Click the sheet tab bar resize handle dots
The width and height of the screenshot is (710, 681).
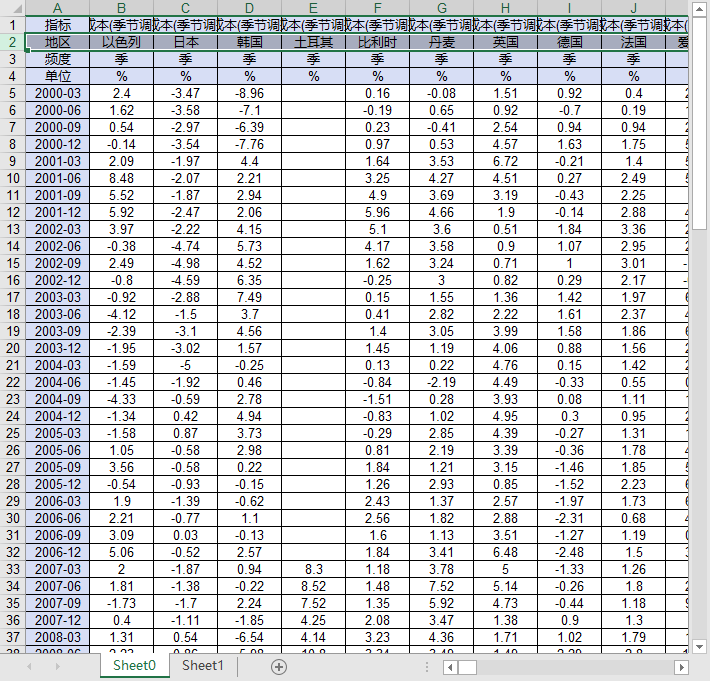(427, 667)
